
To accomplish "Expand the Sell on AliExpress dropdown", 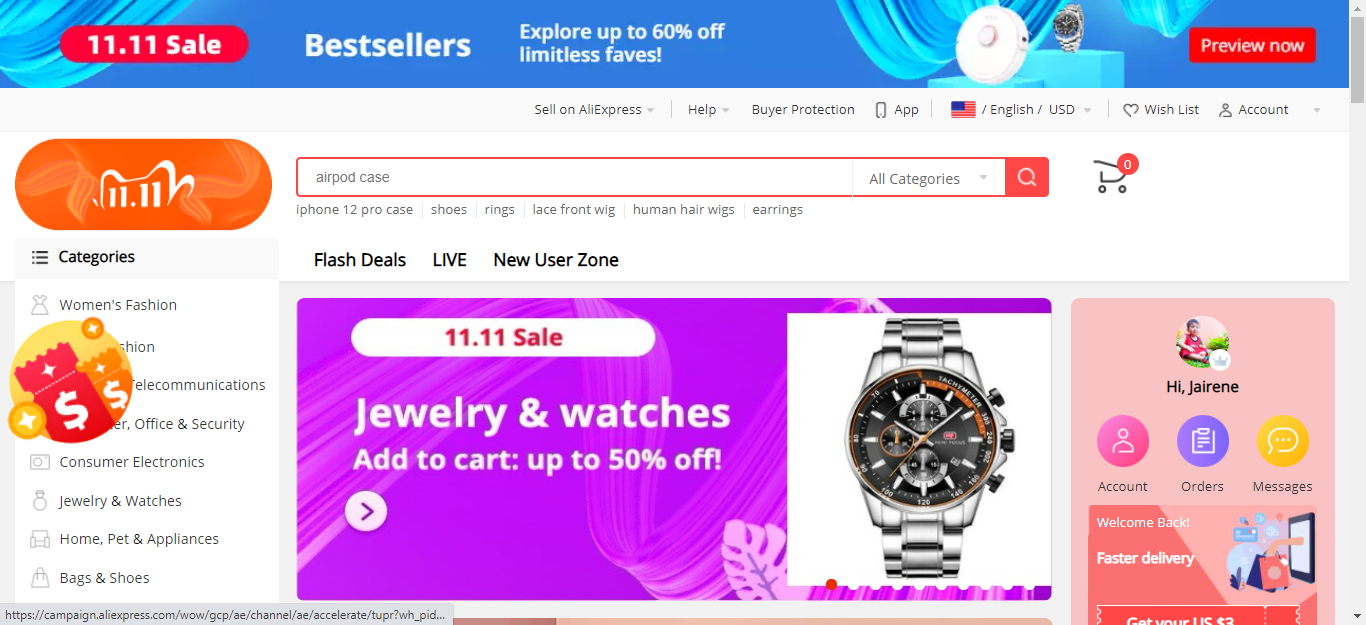I will pyautogui.click(x=594, y=110).
